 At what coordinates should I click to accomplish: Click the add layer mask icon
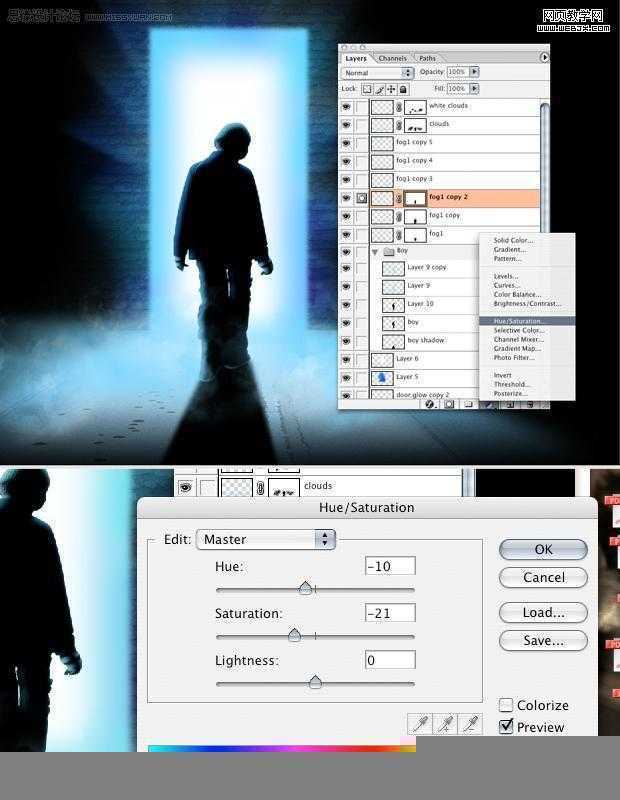449,404
